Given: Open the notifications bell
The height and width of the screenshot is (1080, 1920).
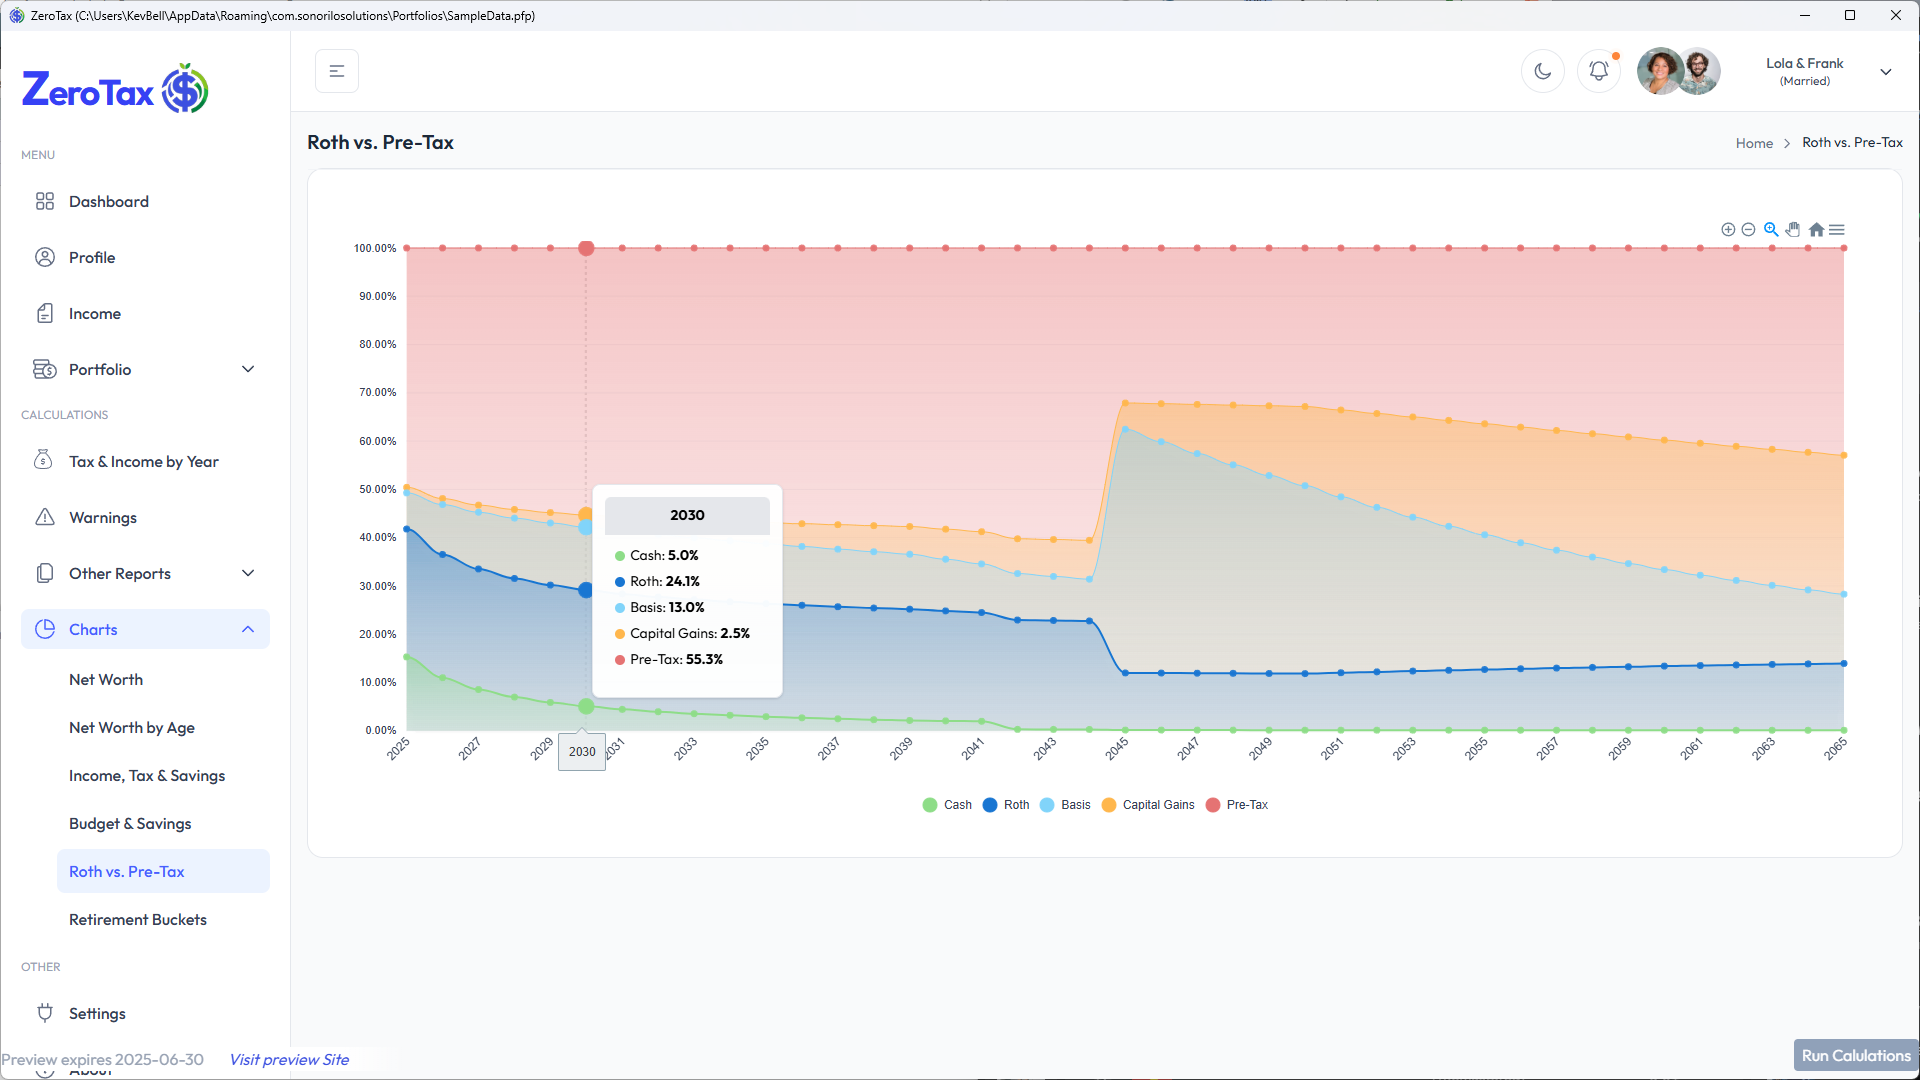Looking at the screenshot, I should pyautogui.click(x=1598, y=71).
